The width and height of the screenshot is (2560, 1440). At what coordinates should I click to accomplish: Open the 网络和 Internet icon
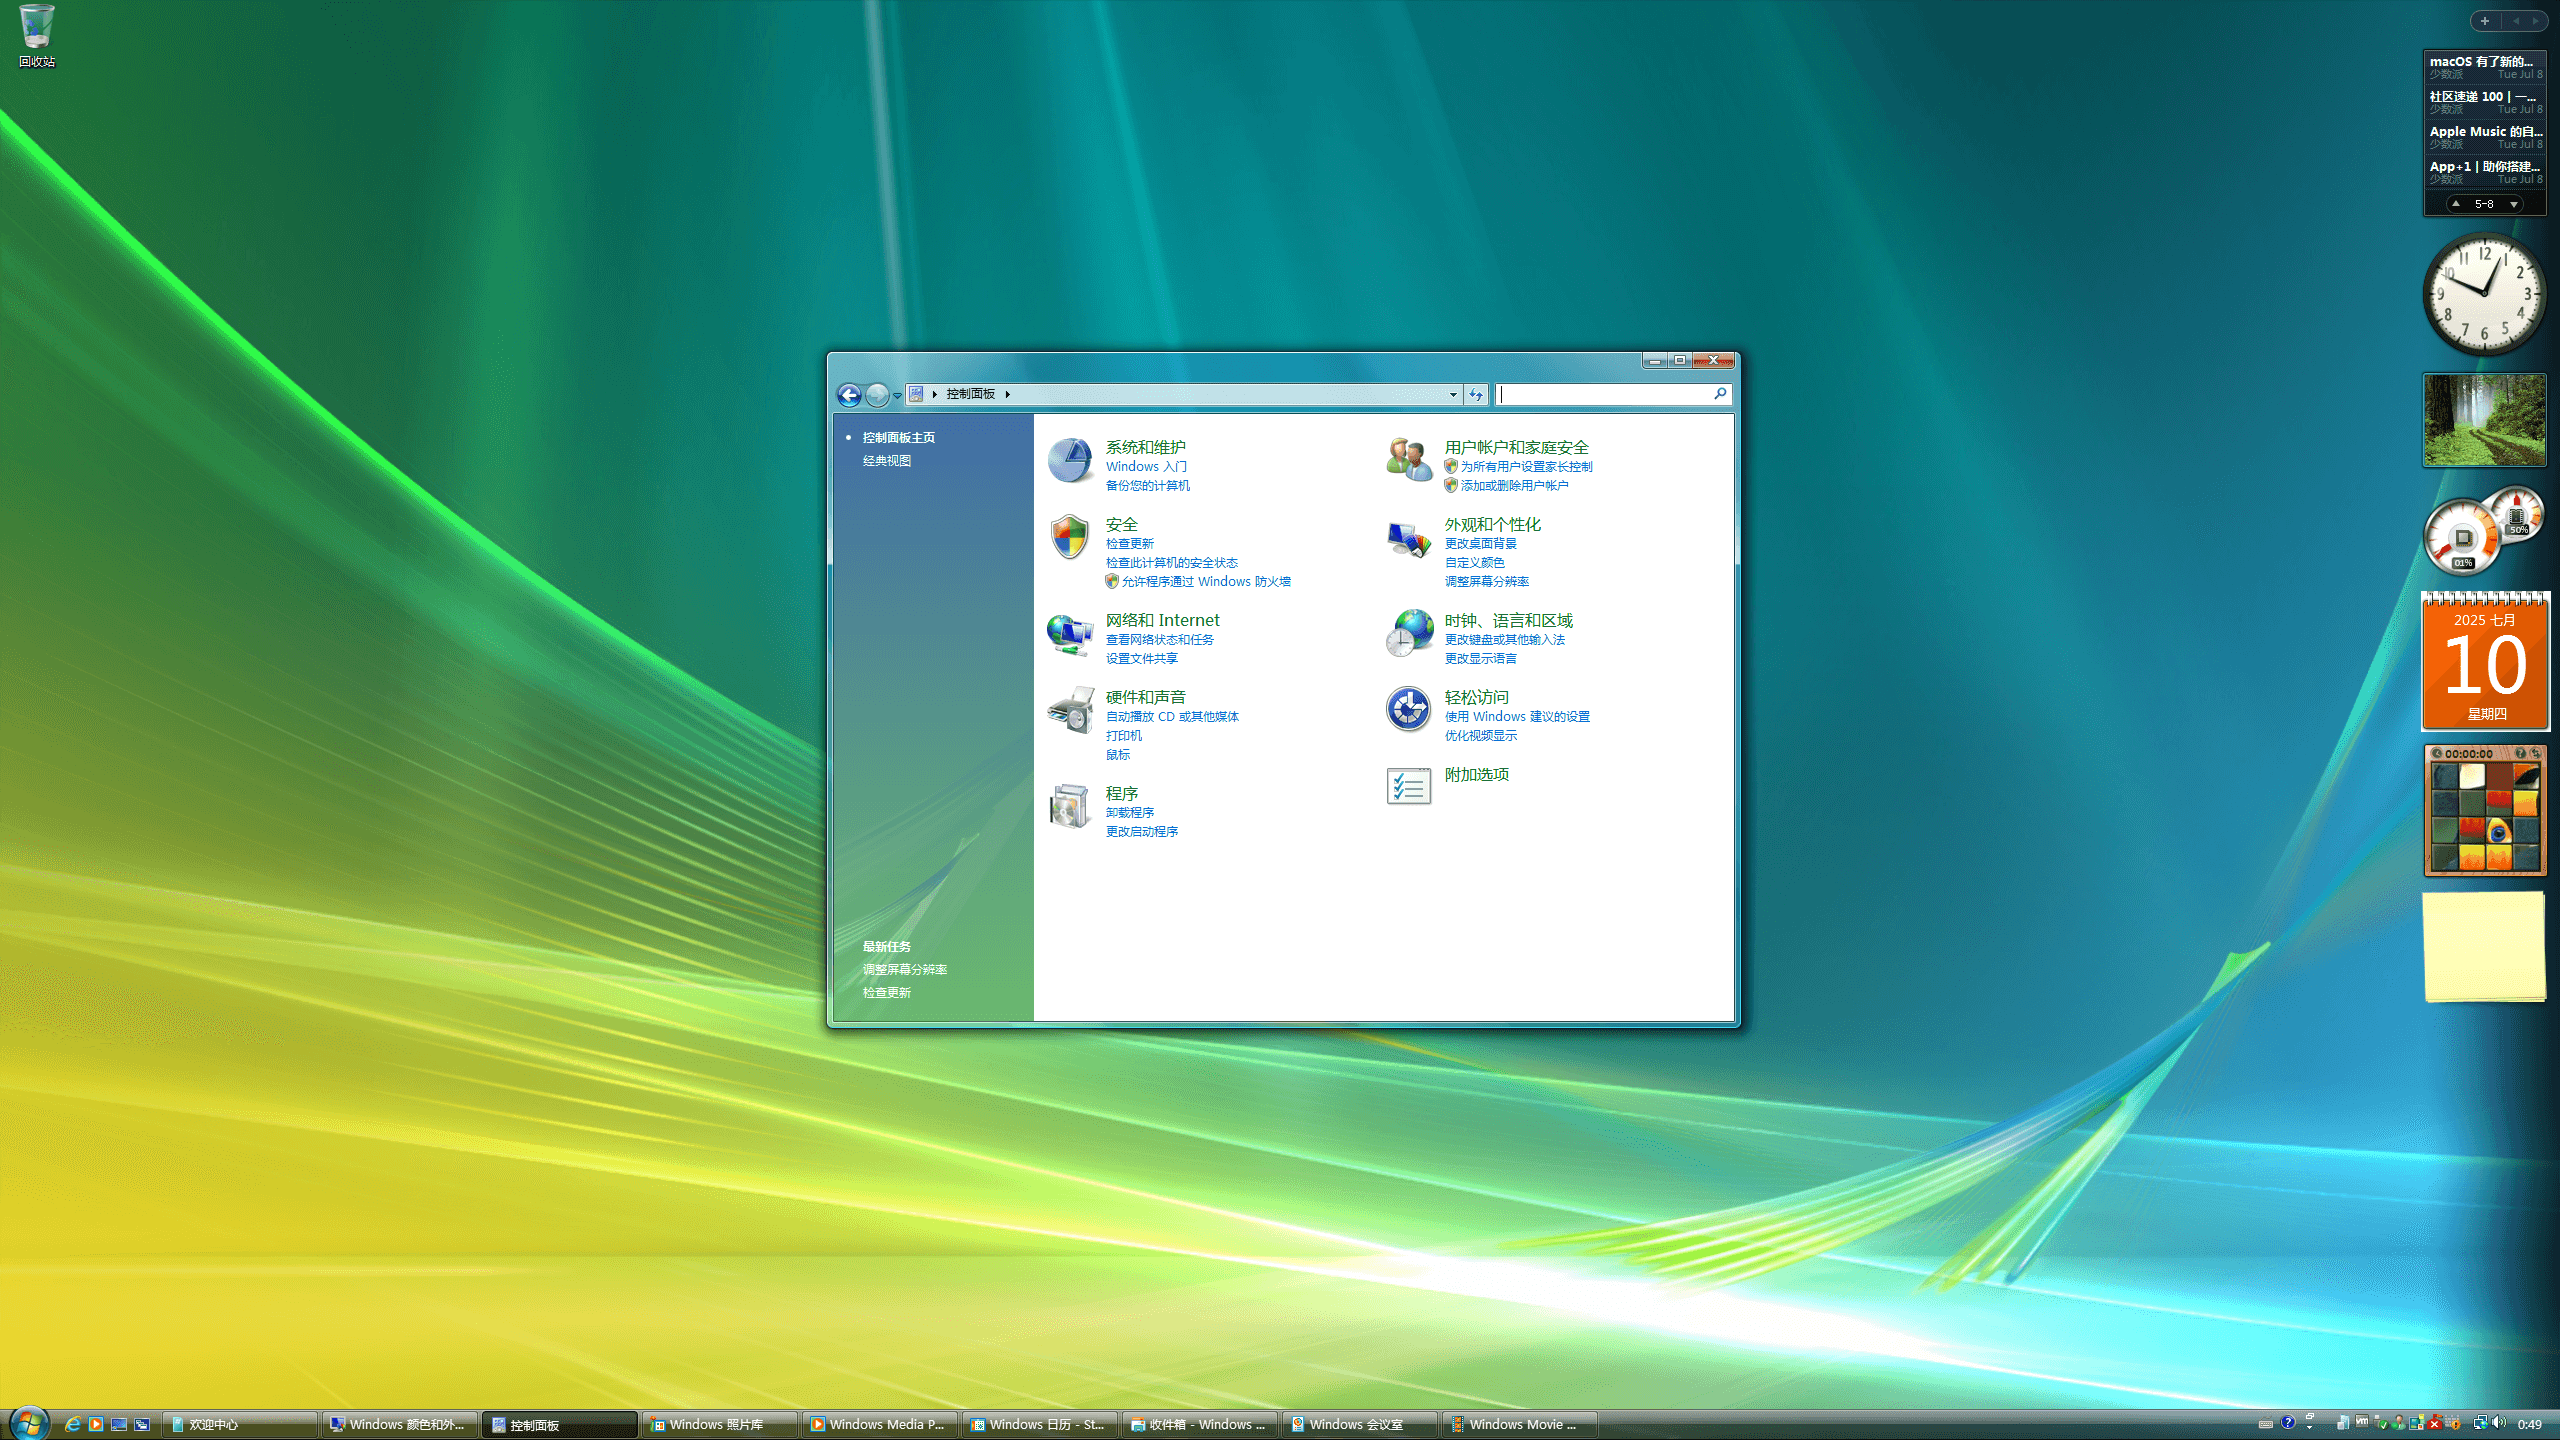click(x=1070, y=634)
